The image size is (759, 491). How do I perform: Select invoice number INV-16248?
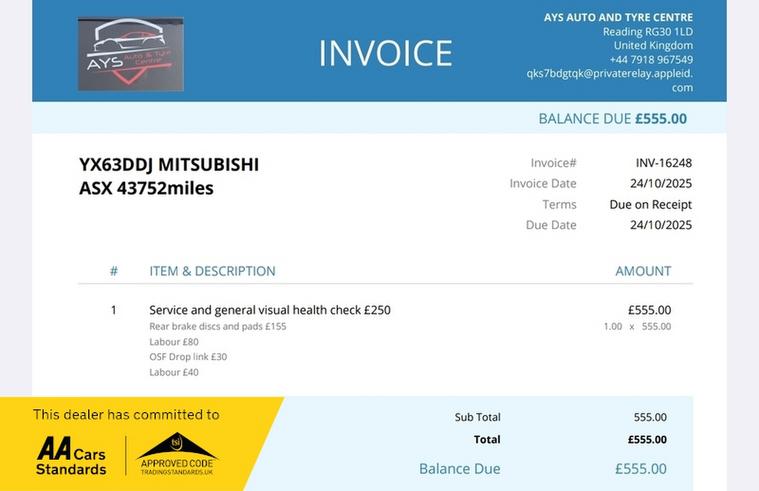click(x=664, y=163)
